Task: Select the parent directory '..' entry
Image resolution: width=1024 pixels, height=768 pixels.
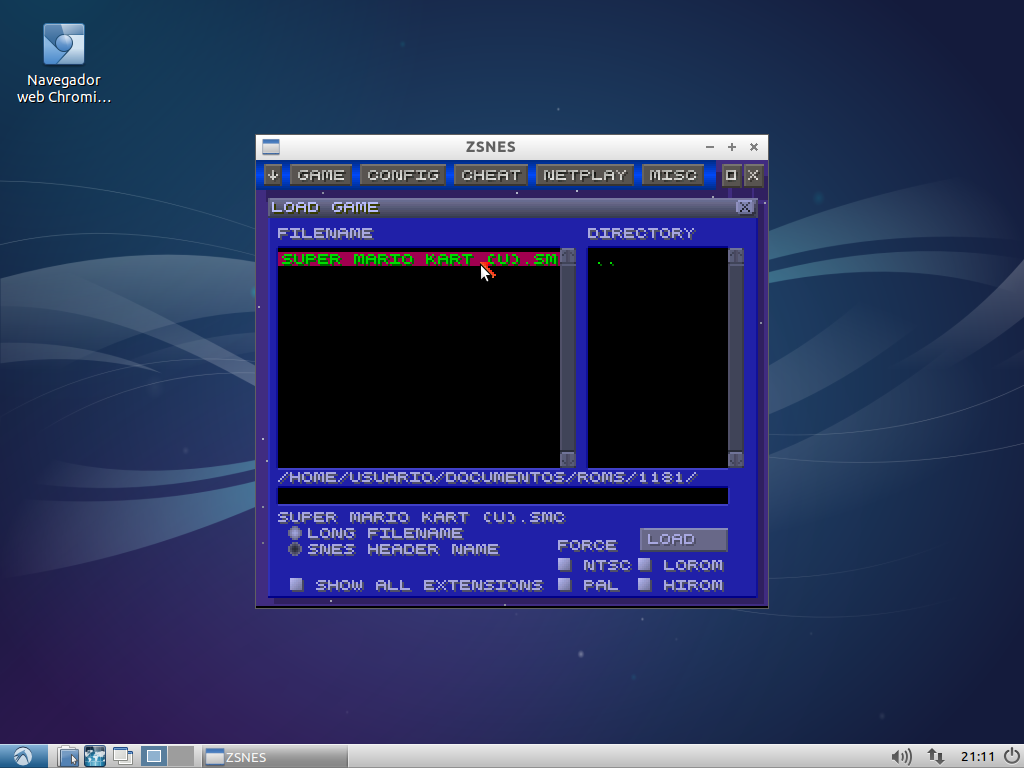Action: (x=606, y=261)
